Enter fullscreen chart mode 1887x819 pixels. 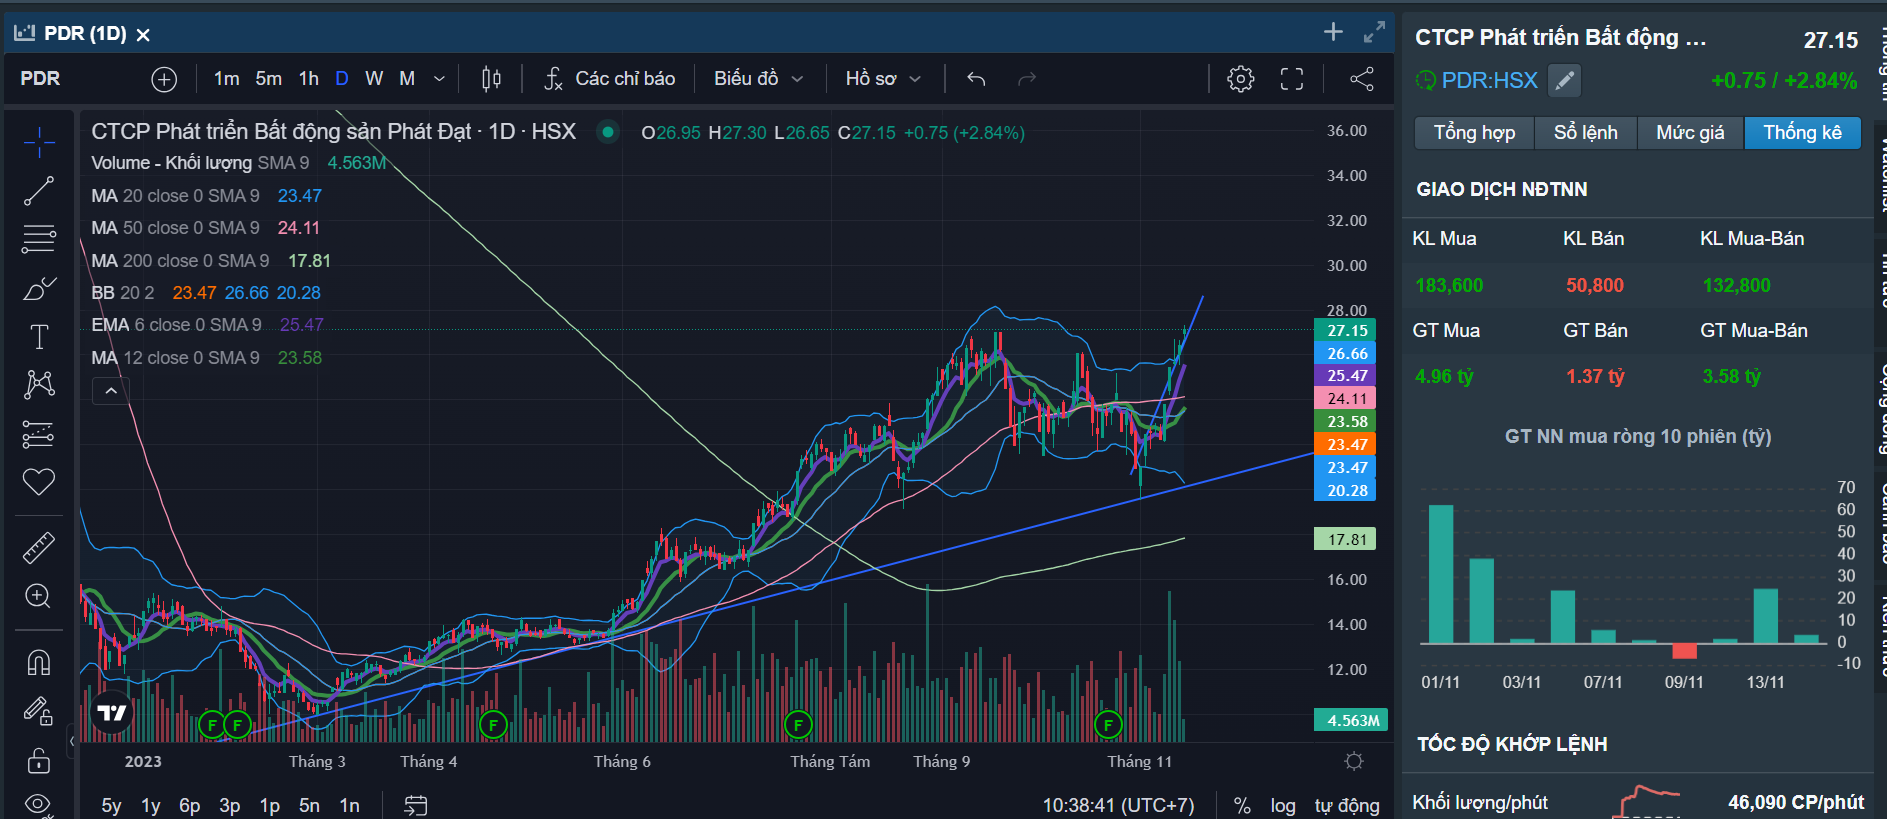pos(1292,79)
